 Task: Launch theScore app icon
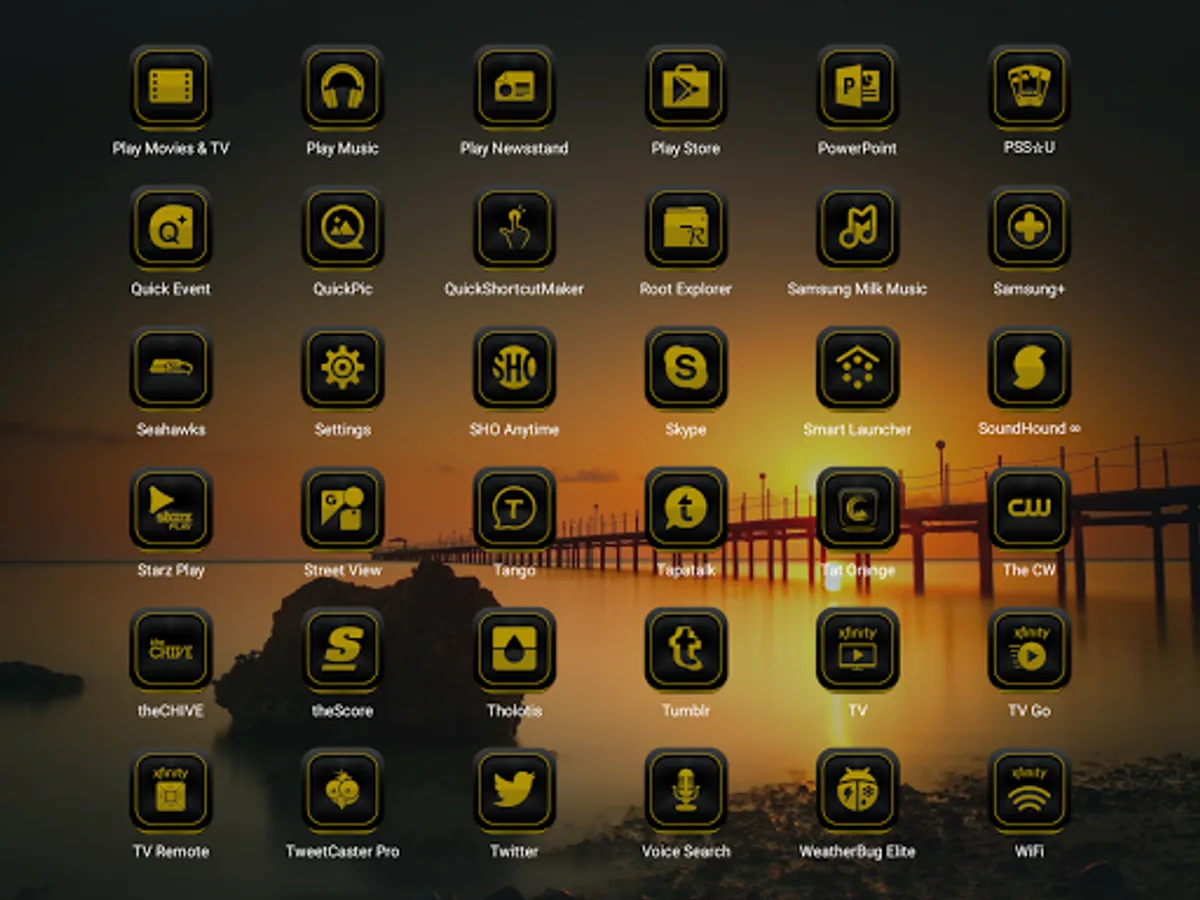[x=343, y=651]
